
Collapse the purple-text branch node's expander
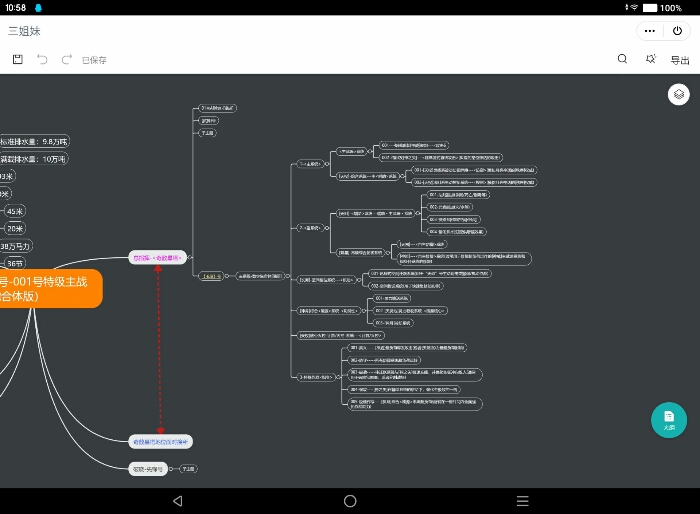pos(191,257)
